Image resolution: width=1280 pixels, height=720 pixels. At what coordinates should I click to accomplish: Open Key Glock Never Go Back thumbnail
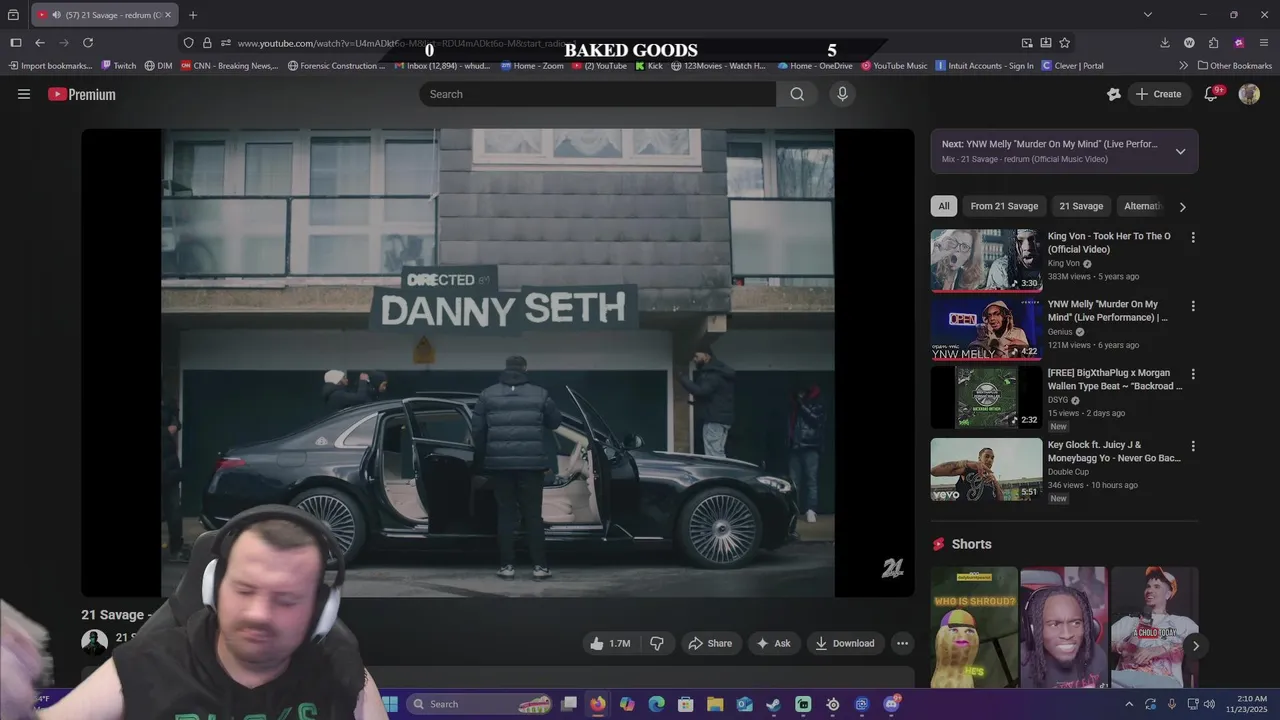tap(986, 469)
